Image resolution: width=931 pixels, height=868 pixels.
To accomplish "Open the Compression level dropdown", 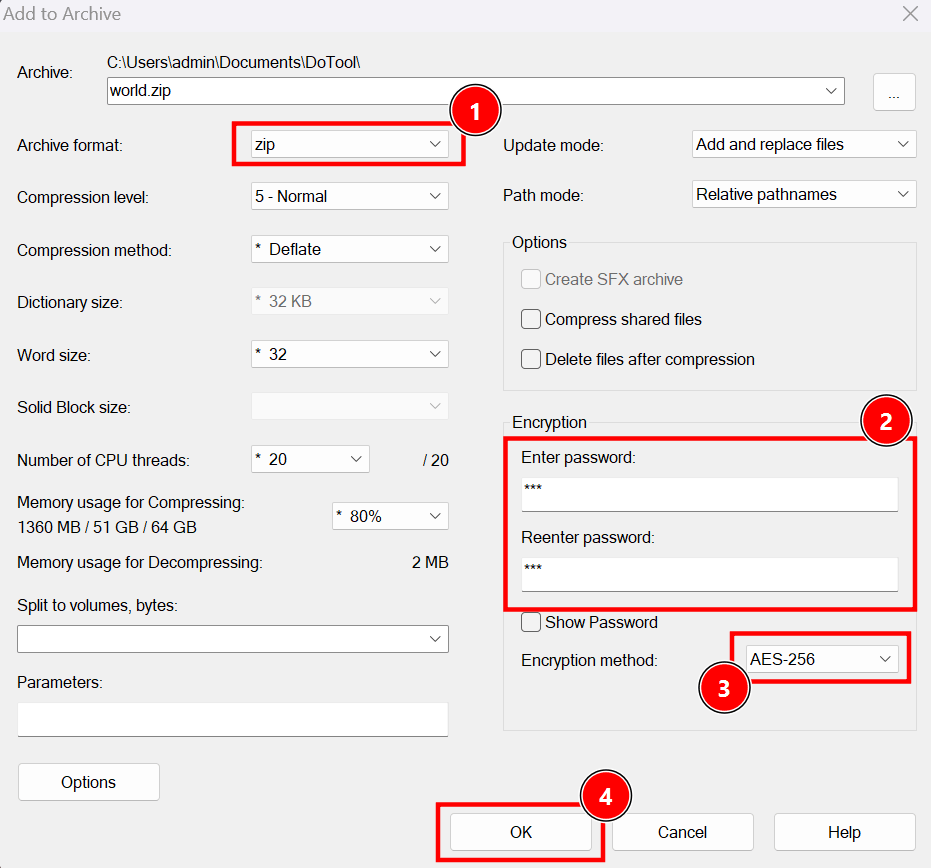I will coord(349,196).
